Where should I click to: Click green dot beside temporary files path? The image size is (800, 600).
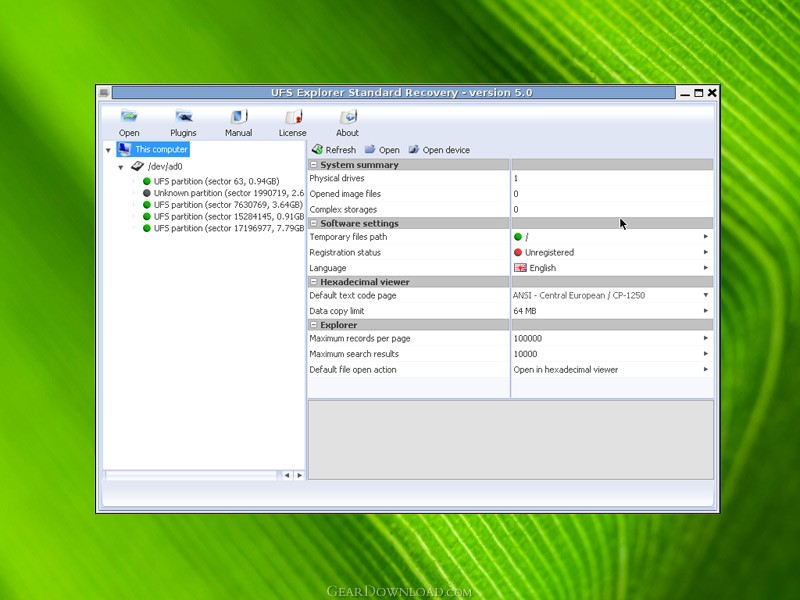(x=518, y=237)
